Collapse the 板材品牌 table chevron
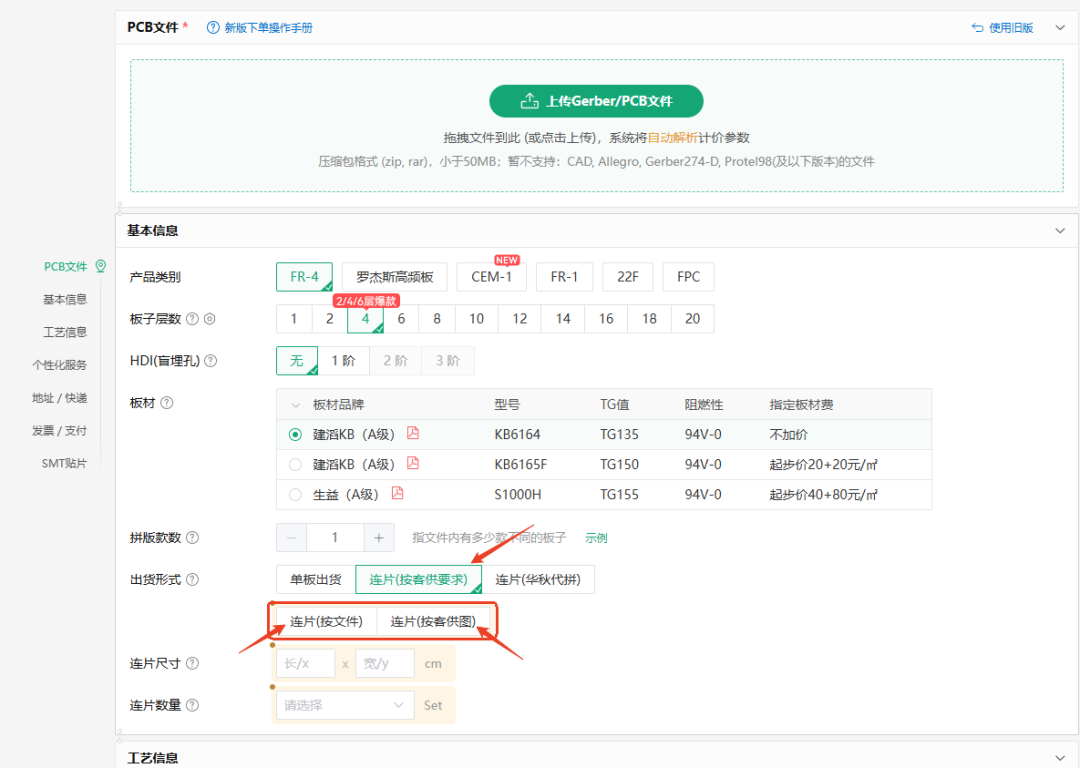 point(295,405)
